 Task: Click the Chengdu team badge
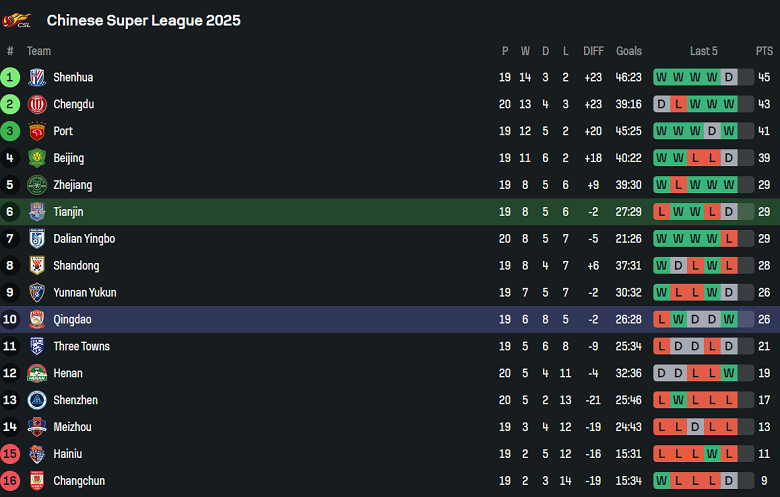tap(37, 104)
